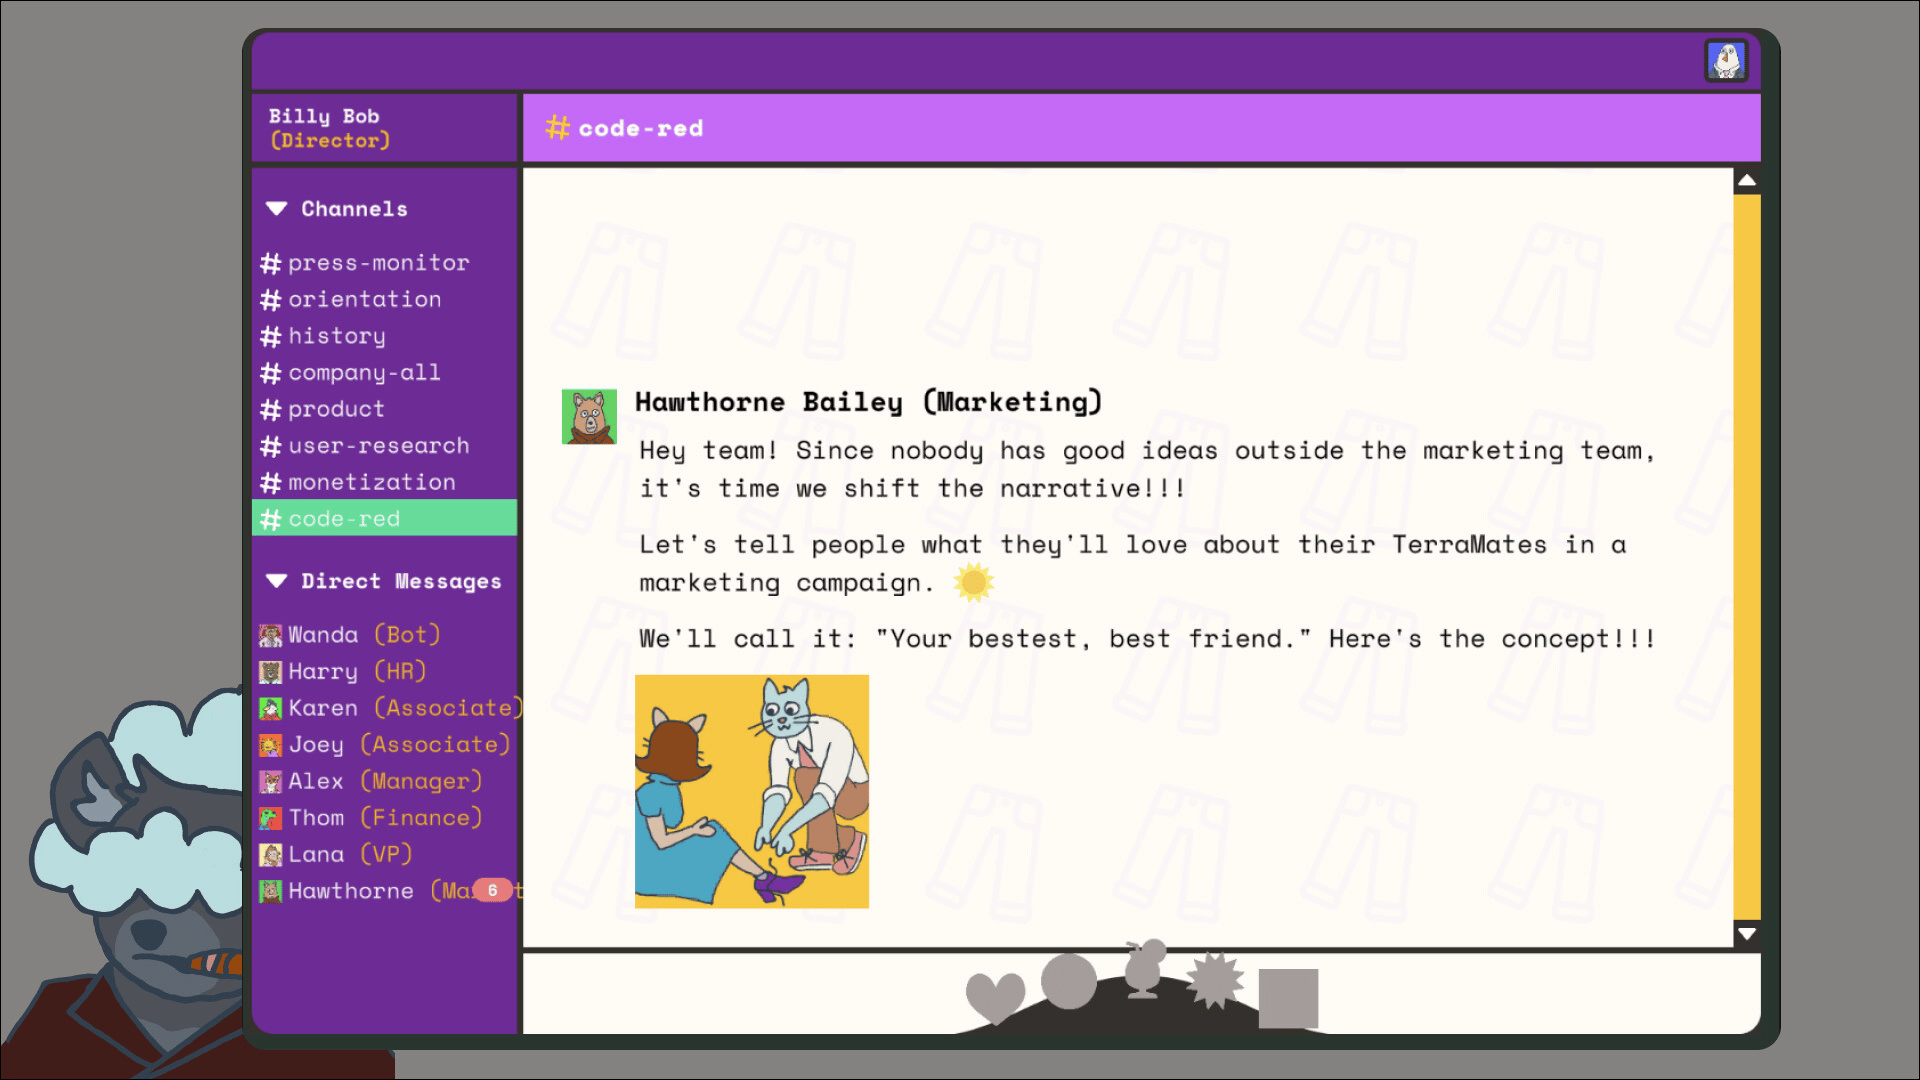Click the heart reaction icon
Viewport: 1920px width, 1080px height.
click(x=995, y=996)
